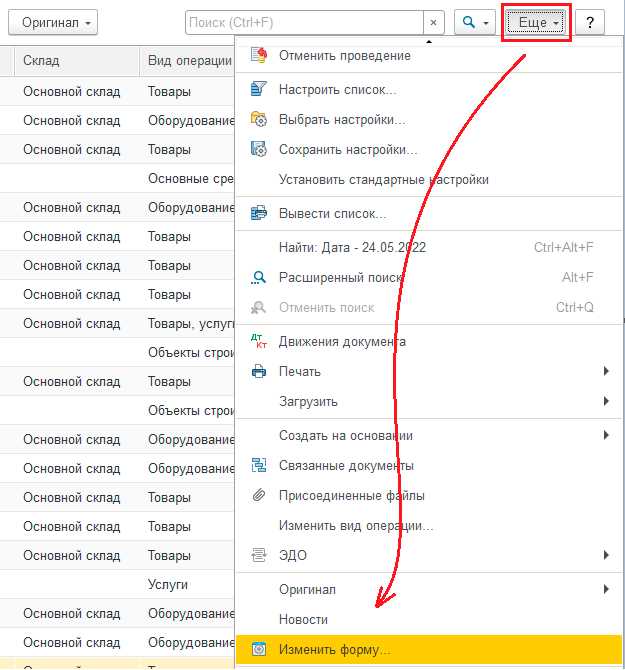Expand the Еще dropdown menu
Screen dimensions: 625x670
(x=536, y=23)
